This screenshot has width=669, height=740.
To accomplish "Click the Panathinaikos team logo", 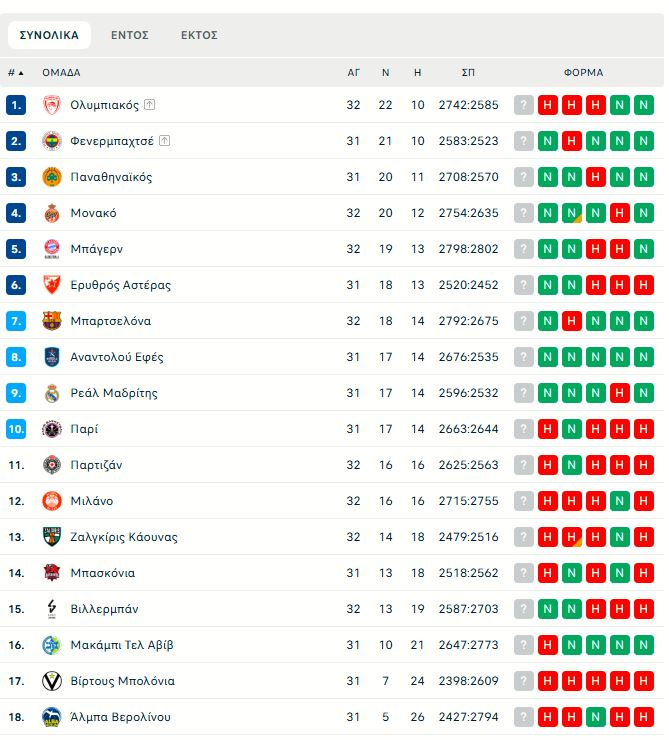I will coord(52,177).
